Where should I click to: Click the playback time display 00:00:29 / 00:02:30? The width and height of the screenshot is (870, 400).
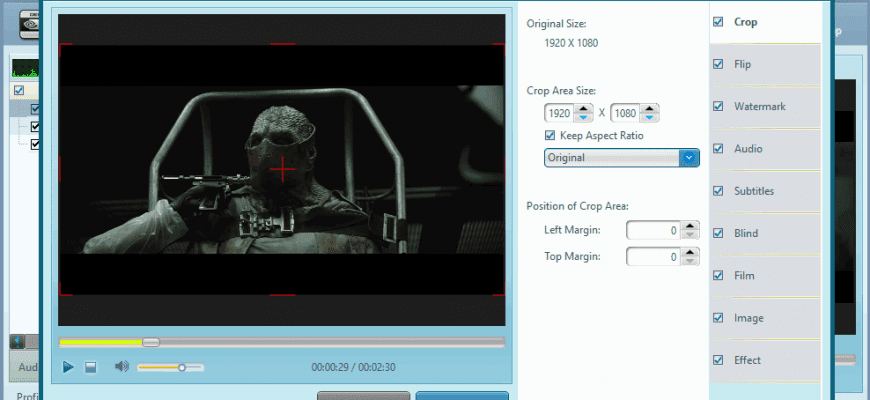tap(353, 367)
